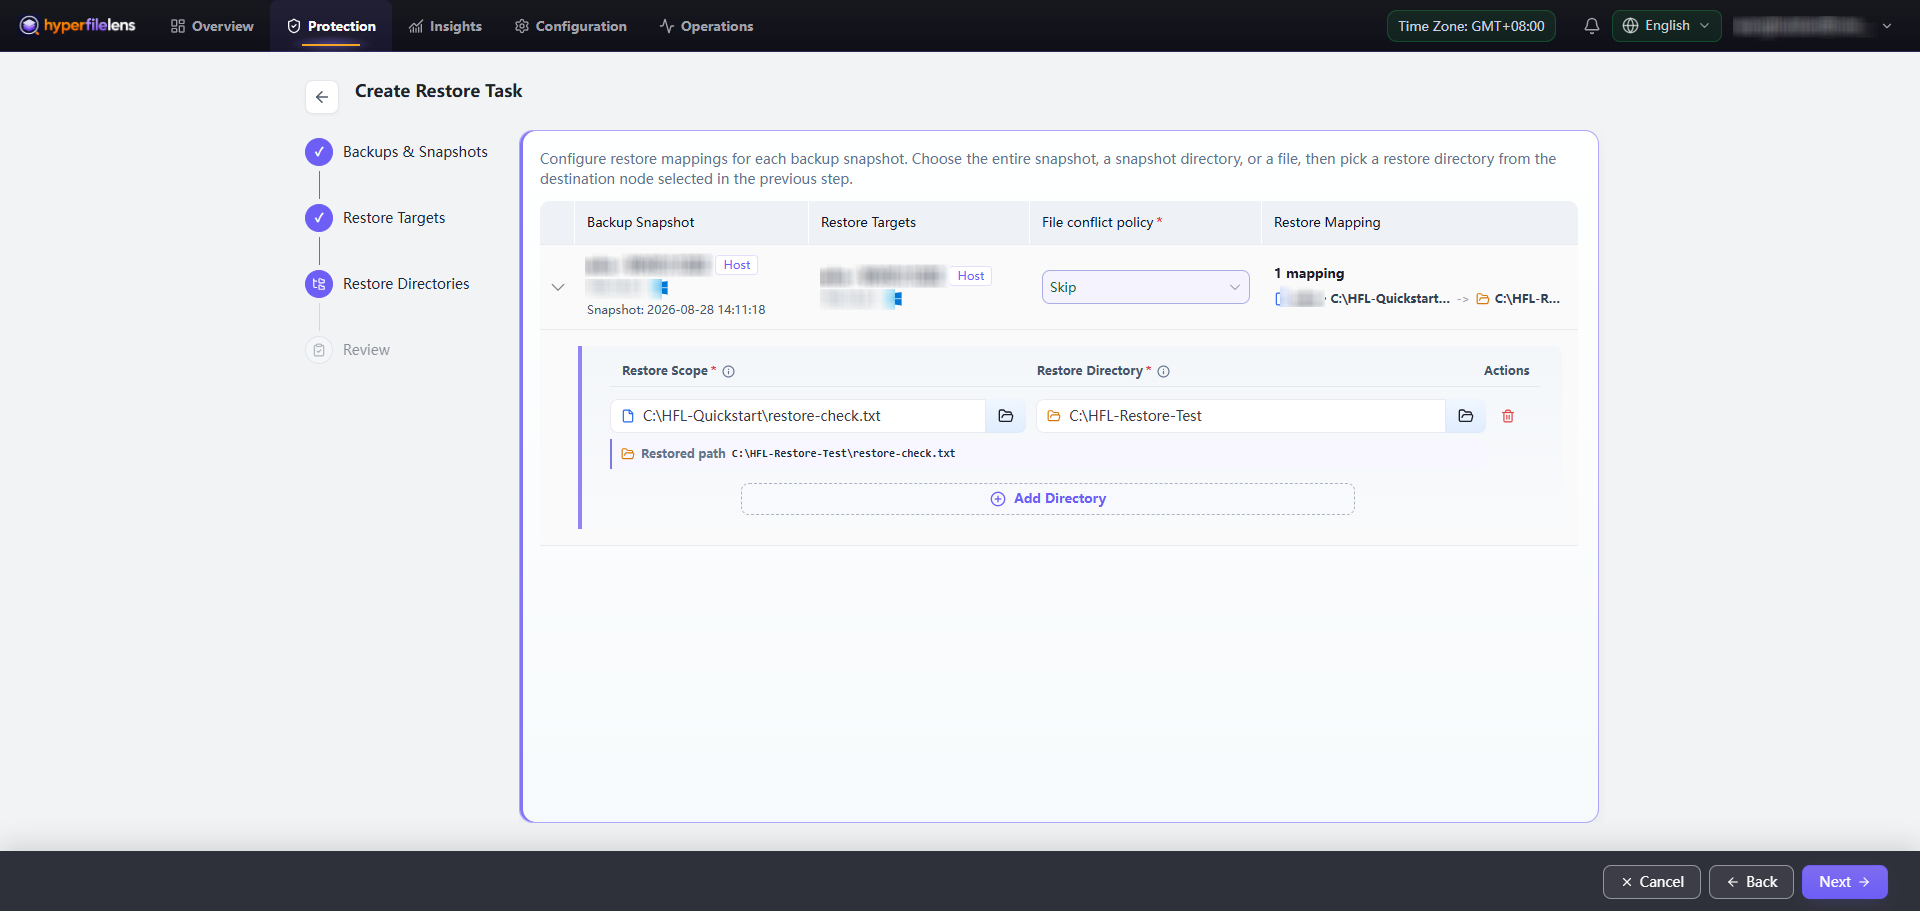
Task: Delete the restore mapping row
Action: coord(1508,416)
